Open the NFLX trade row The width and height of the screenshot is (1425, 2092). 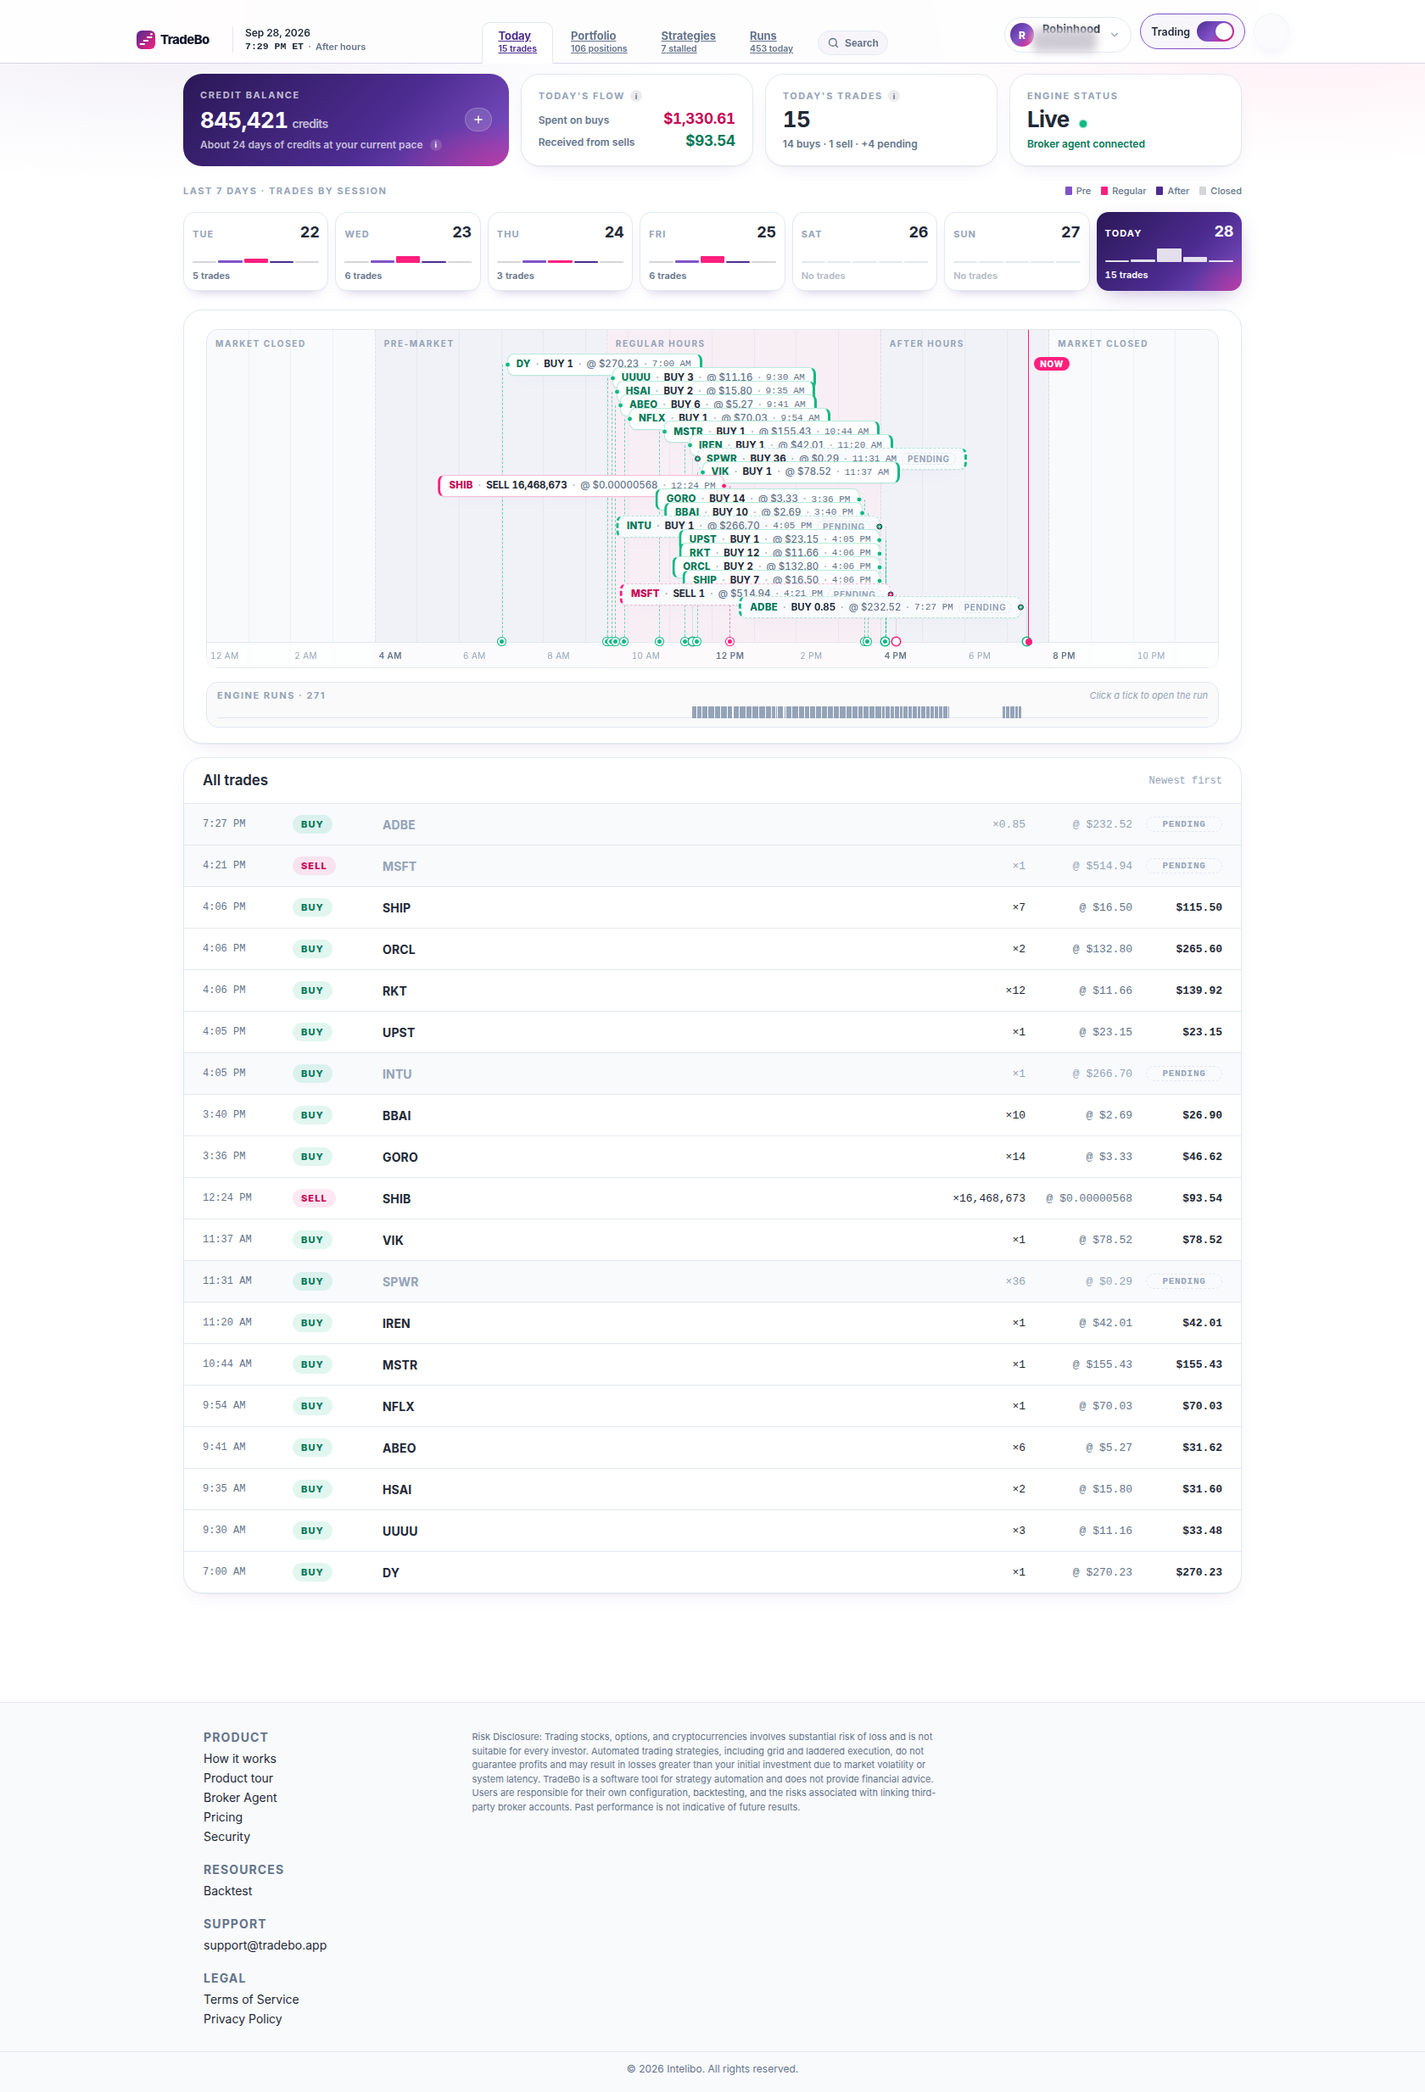tap(712, 1406)
